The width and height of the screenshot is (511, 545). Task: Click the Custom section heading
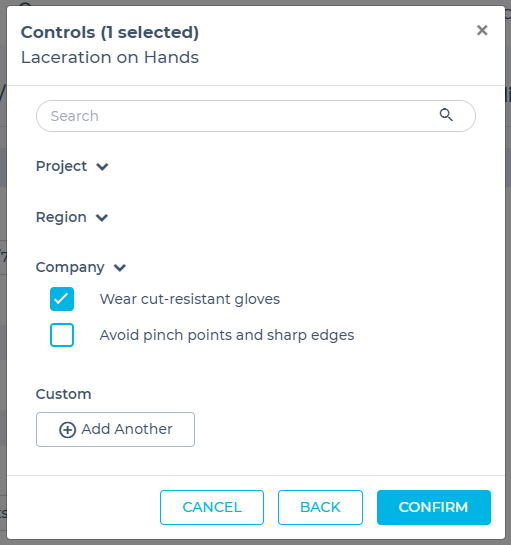(x=64, y=394)
